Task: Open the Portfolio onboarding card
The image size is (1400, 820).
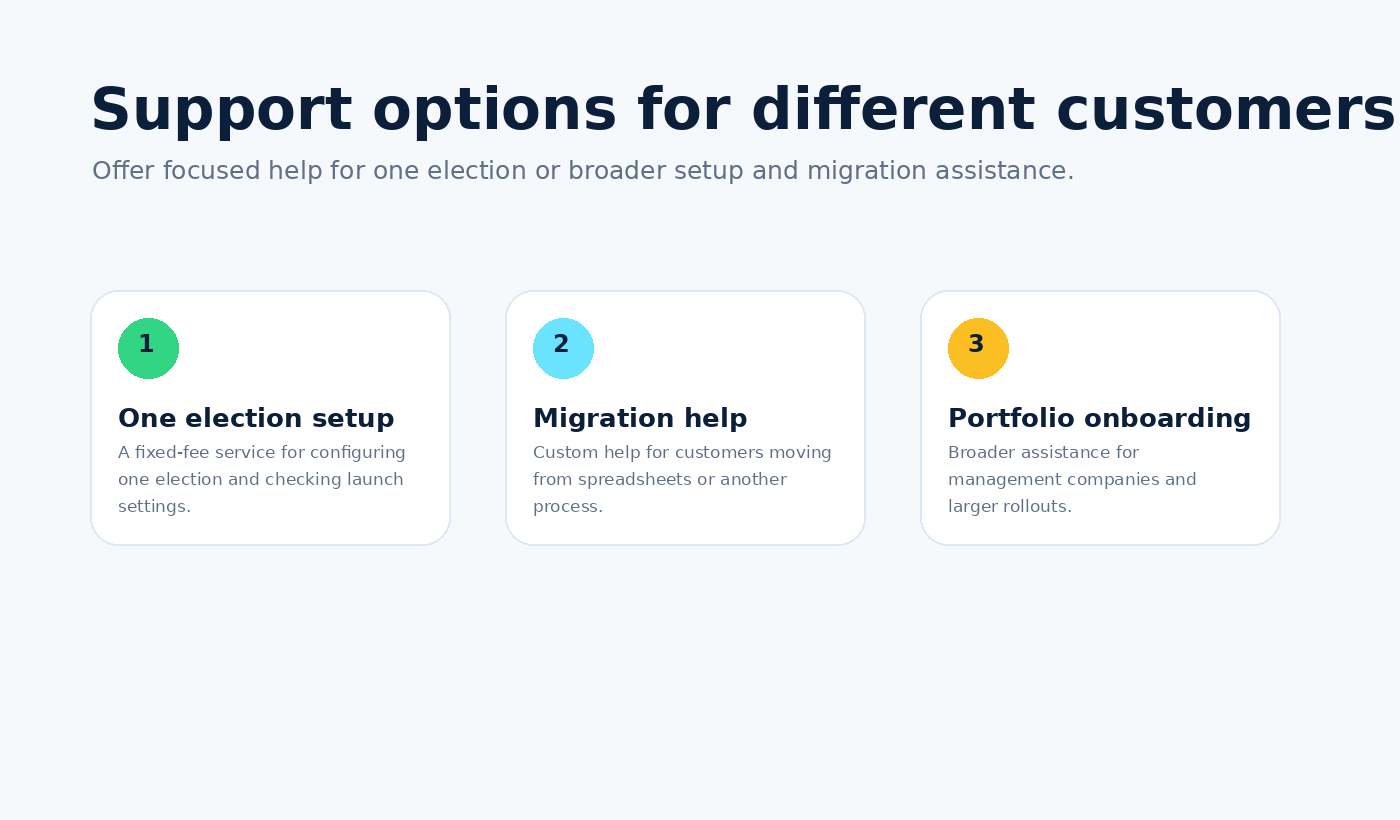Action: [1100, 418]
